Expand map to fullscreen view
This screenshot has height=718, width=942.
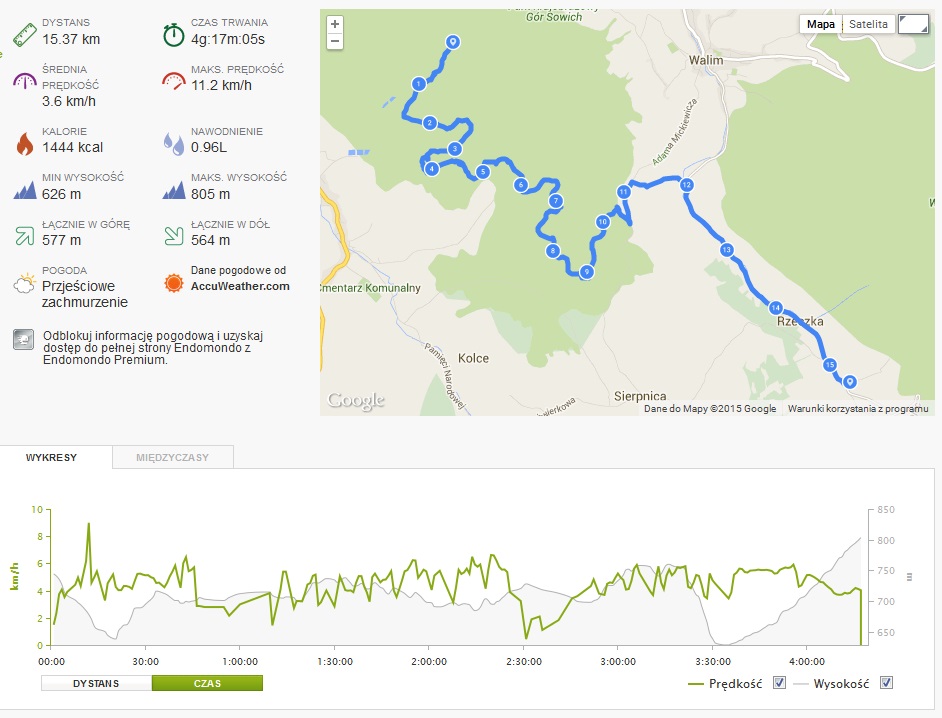912,24
